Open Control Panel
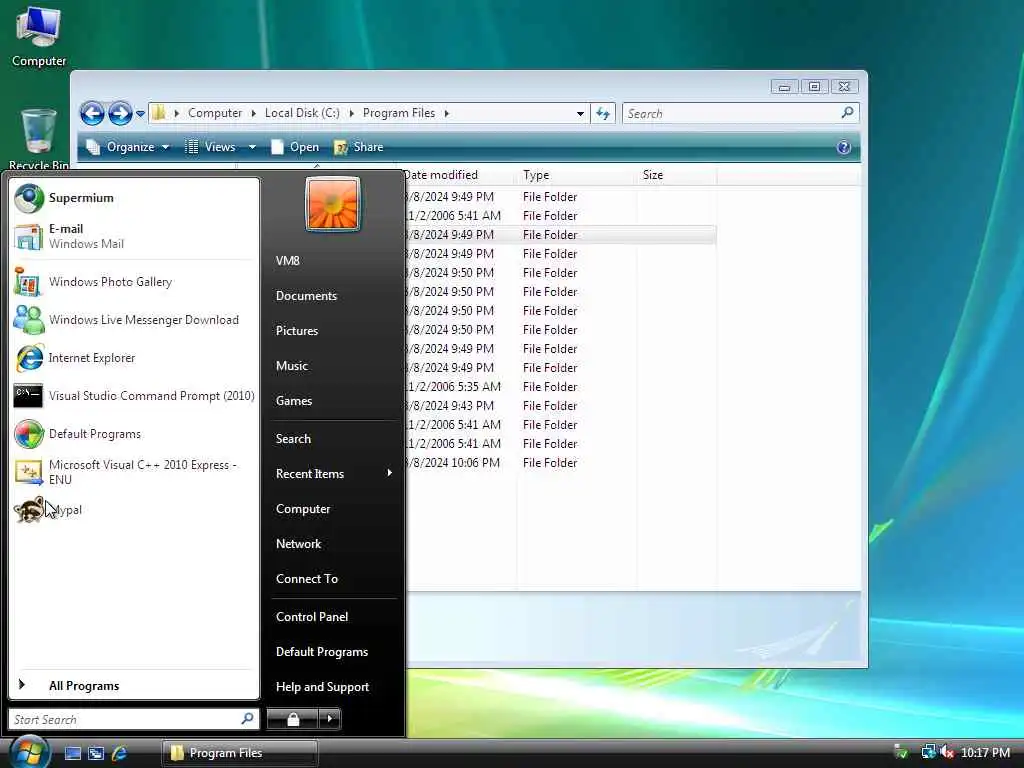Image resolution: width=1024 pixels, height=768 pixels. click(x=334, y=616)
